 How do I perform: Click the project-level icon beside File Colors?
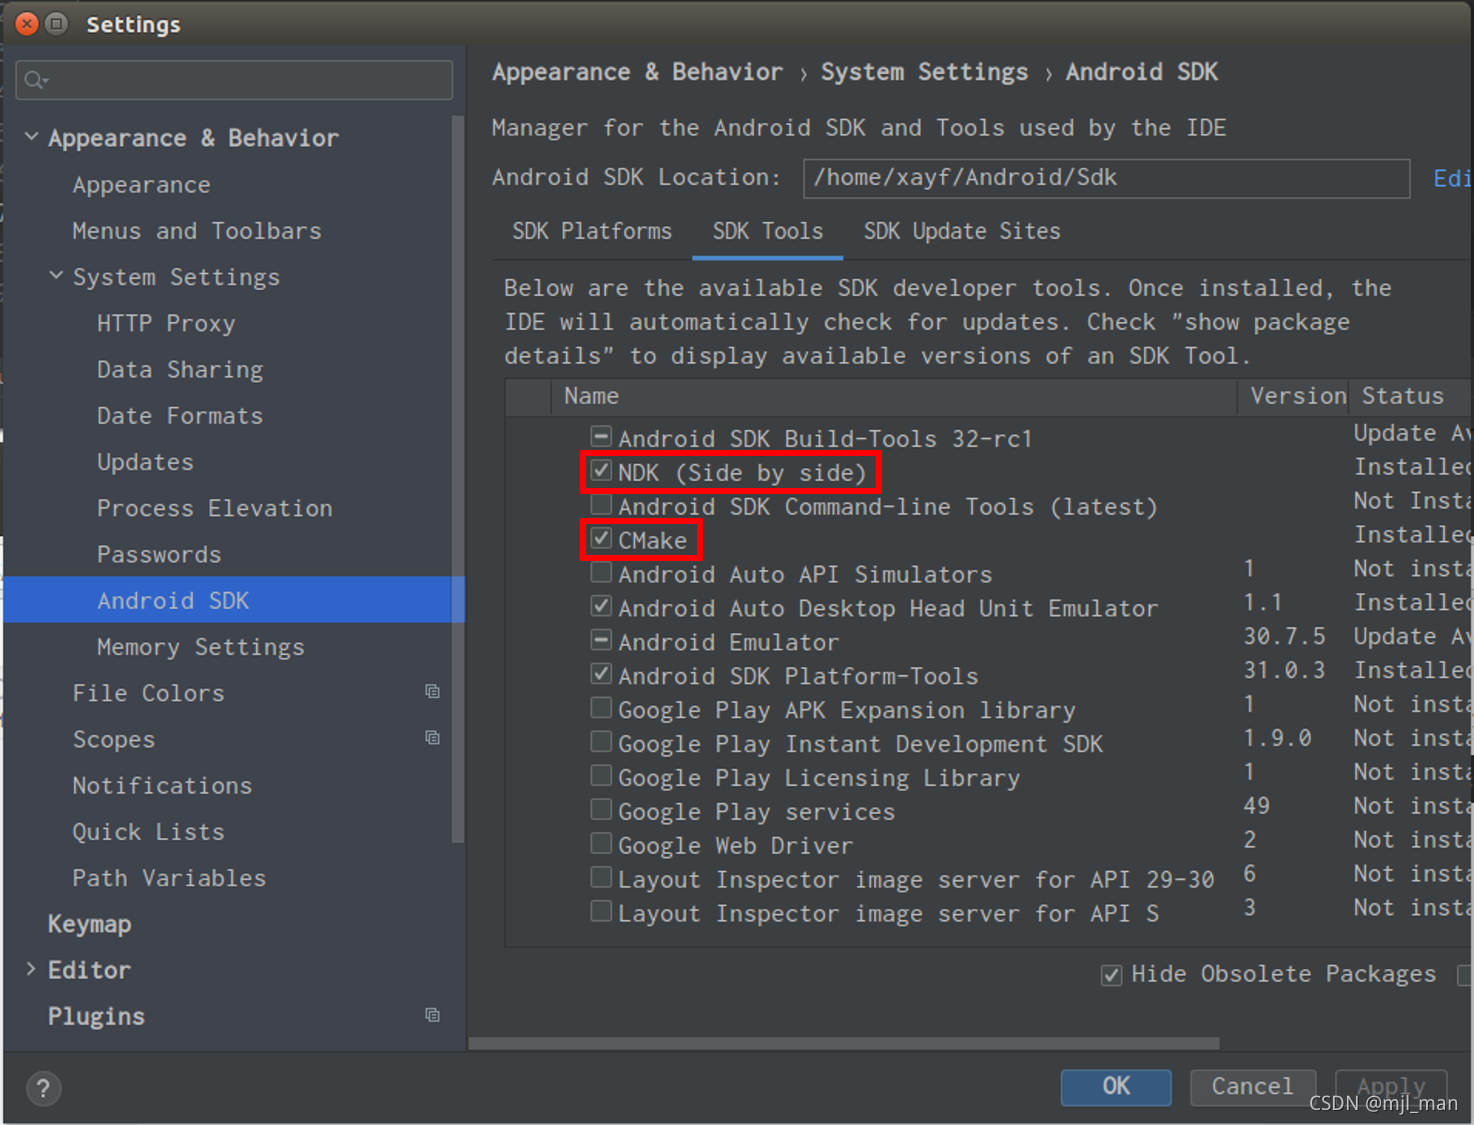pos(432,692)
